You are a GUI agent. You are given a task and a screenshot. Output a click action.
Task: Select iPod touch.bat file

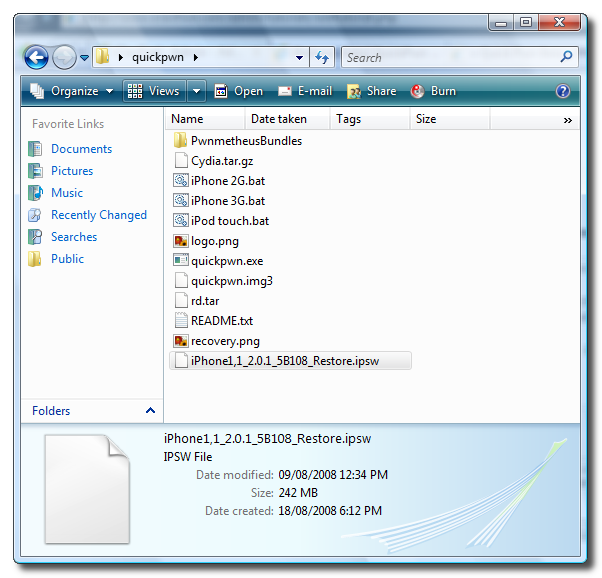click(230, 221)
